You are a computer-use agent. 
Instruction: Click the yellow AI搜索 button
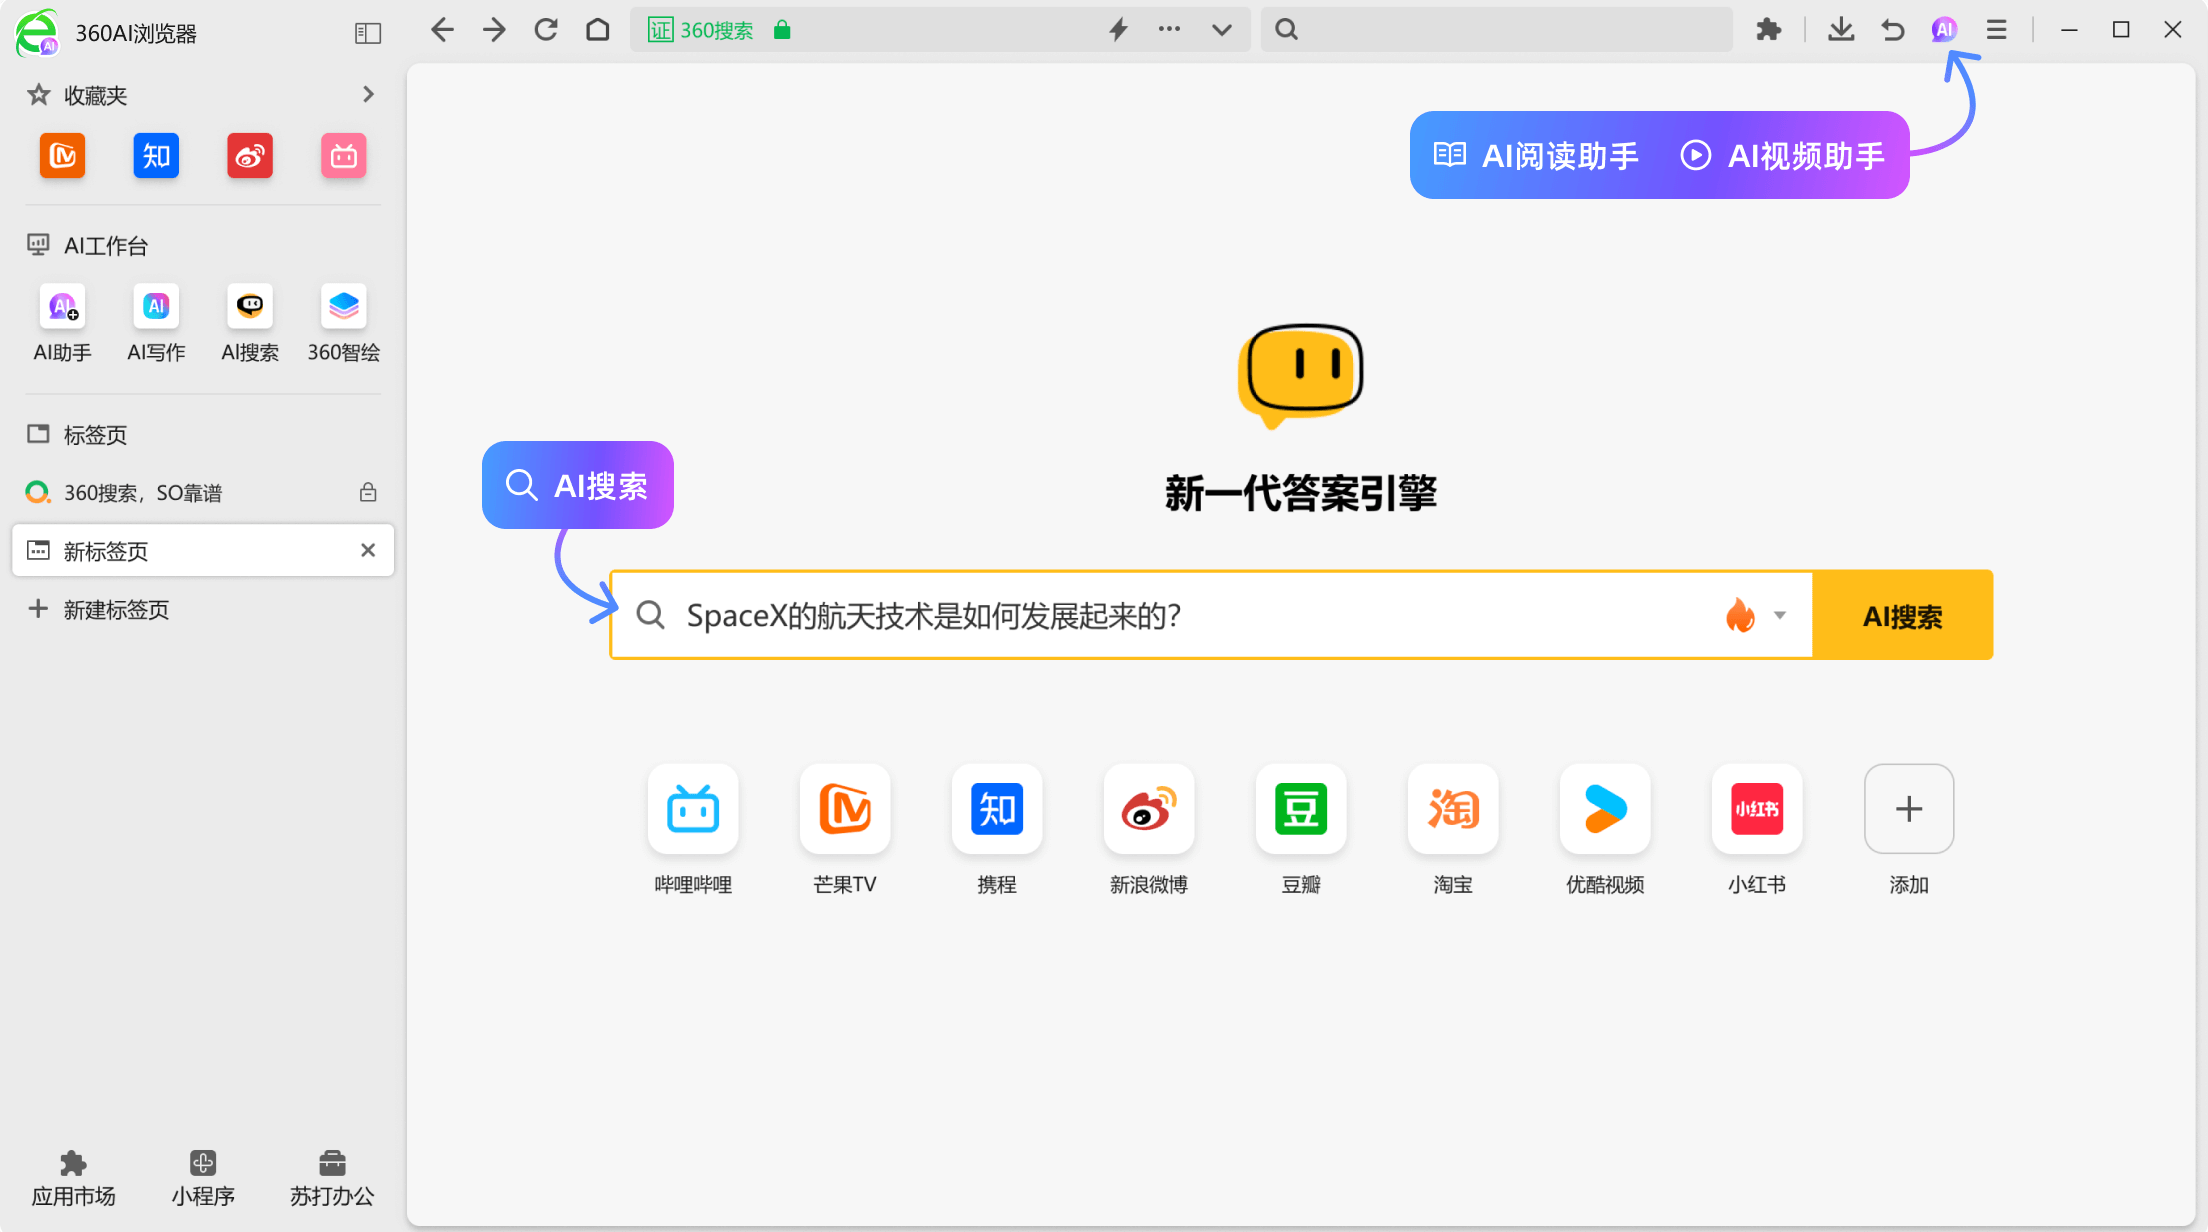coord(1901,616)
